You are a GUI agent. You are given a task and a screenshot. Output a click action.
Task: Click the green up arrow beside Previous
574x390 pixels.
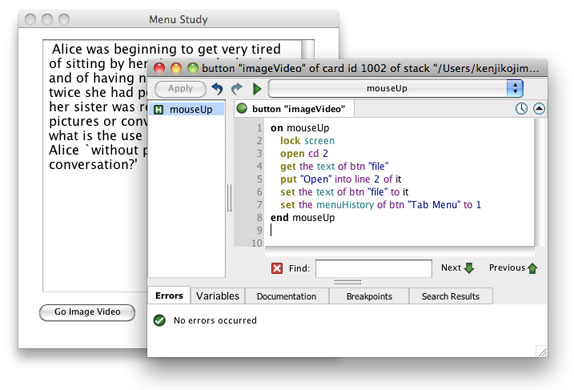[532, 268]
